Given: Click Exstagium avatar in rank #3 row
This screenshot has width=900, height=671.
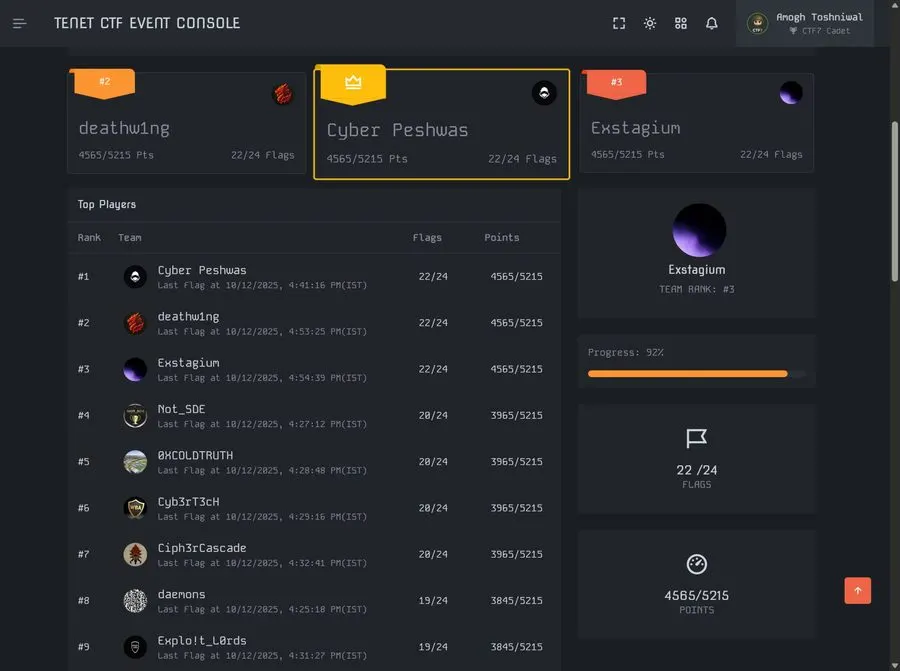Looking at the screenshot, I should (x=135, y=369).
